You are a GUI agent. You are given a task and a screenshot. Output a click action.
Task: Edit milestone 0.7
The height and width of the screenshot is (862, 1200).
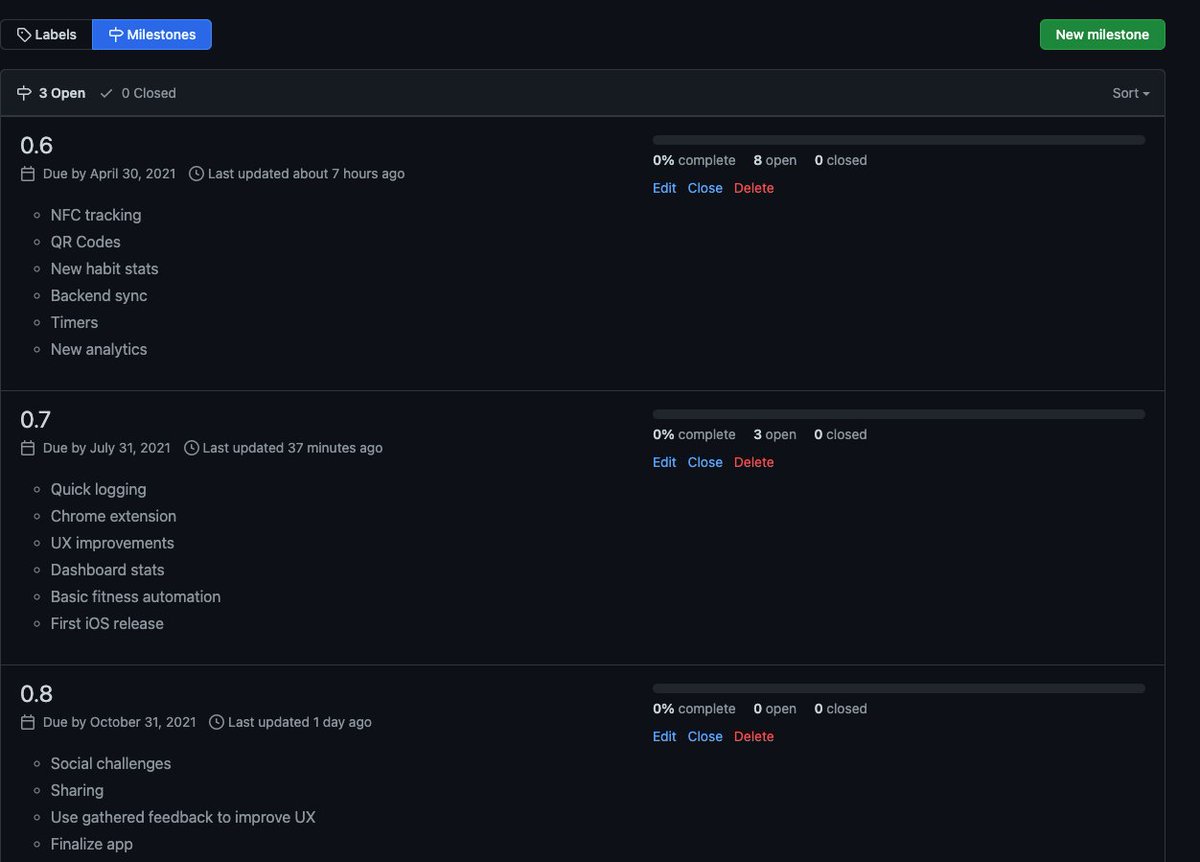click(x=664, y=462)
